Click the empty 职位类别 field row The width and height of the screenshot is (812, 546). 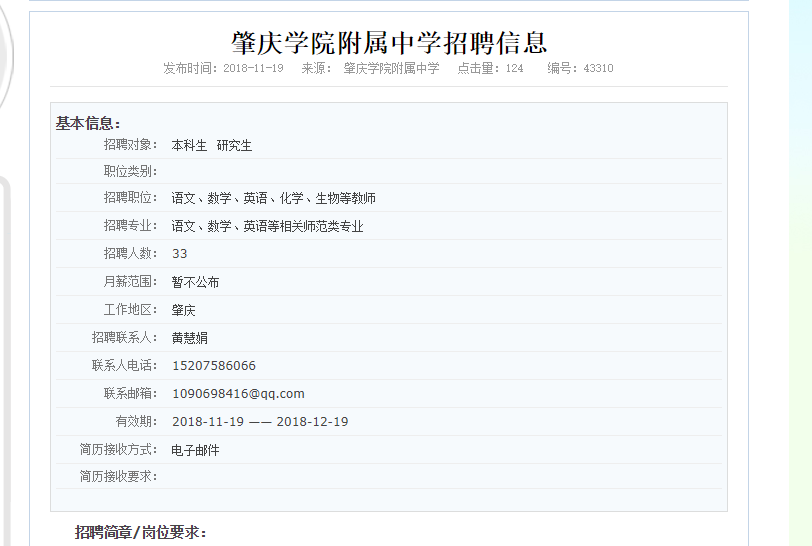pos(440,171)
